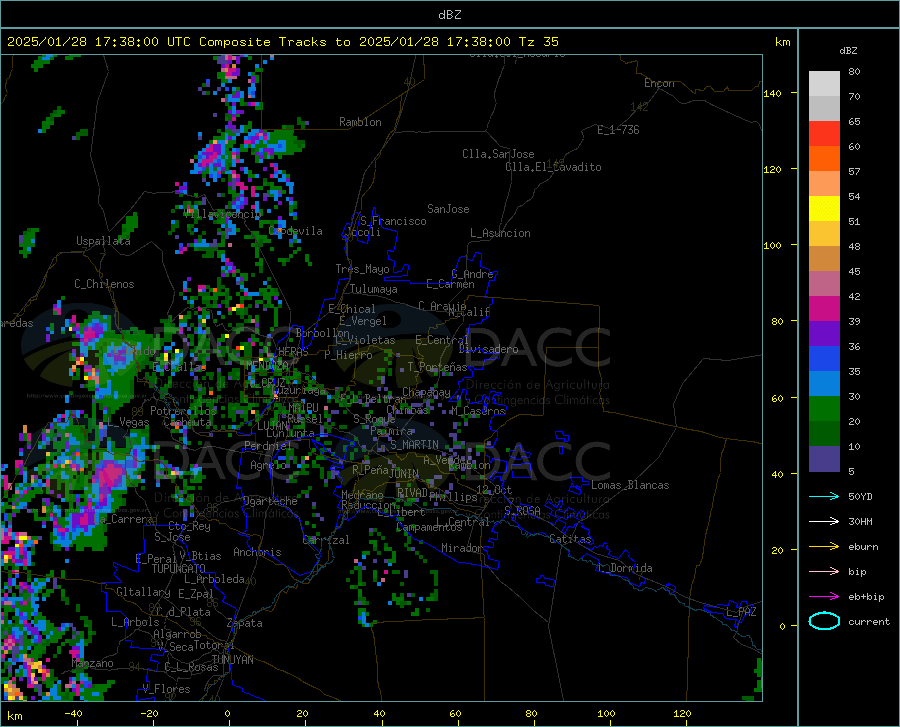
Task: Click the timestamp header '2025/01/28 17:38:00 UTC Composite'
Action: [x=139, y=42]
